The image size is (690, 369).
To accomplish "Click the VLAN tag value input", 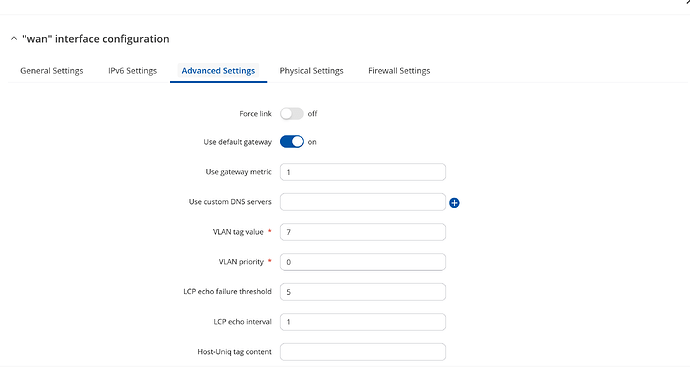I will click(363, 232).
